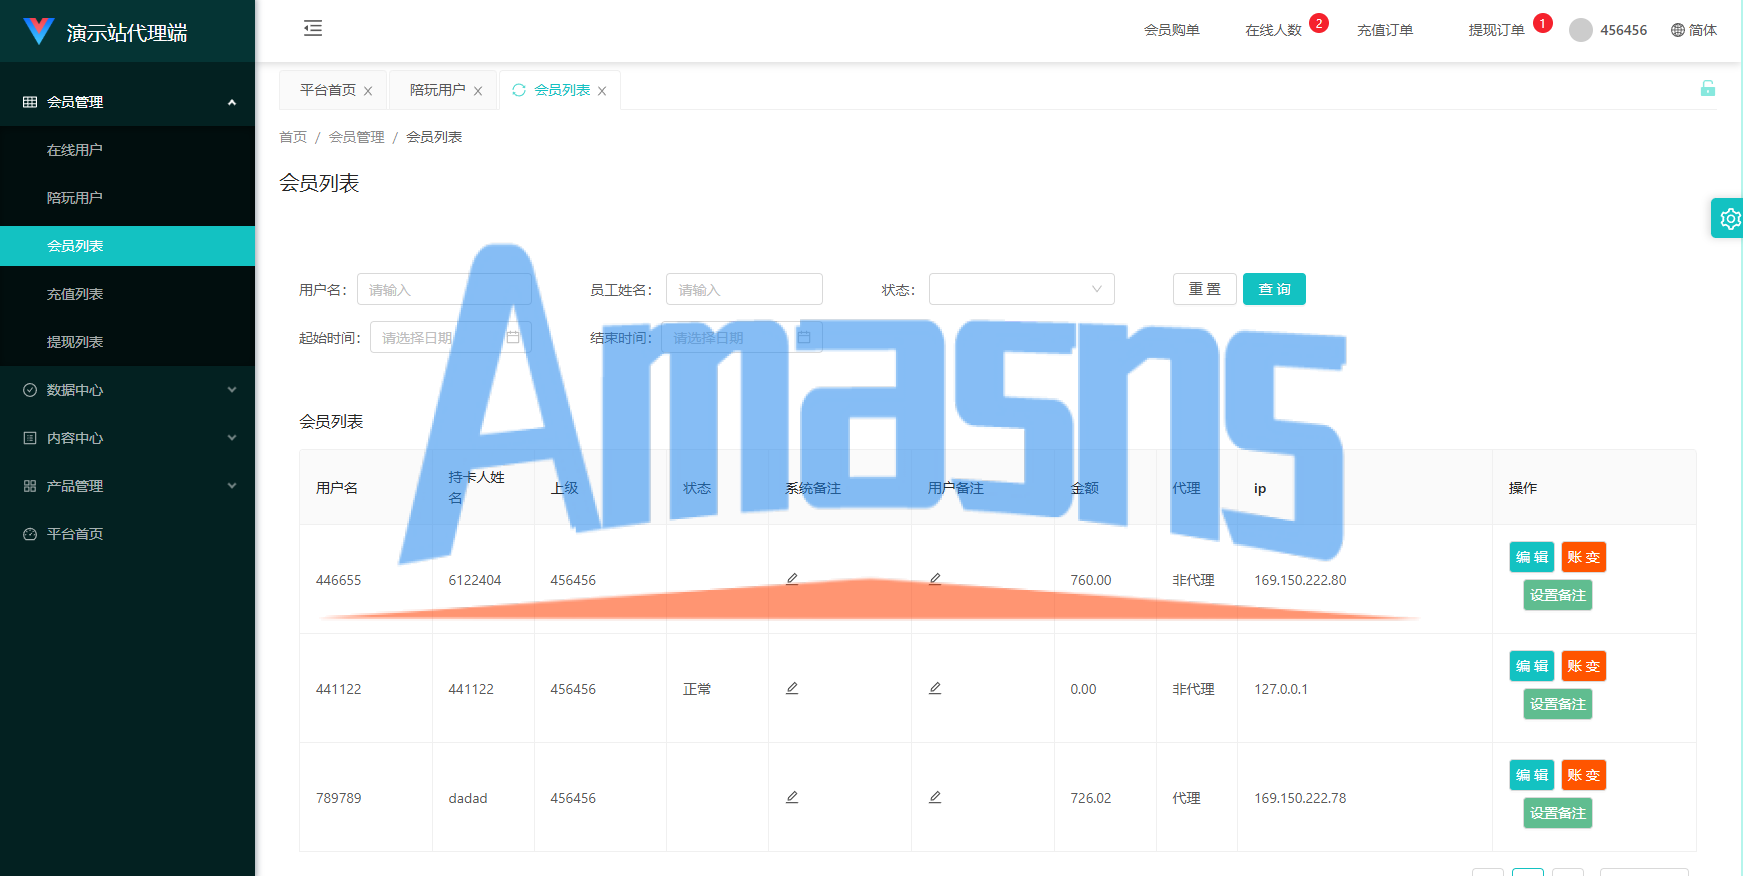Open 在线人数 in the top header
Image resolution: width=1743 pixels, height=876 pixels.
(1273, 30)
